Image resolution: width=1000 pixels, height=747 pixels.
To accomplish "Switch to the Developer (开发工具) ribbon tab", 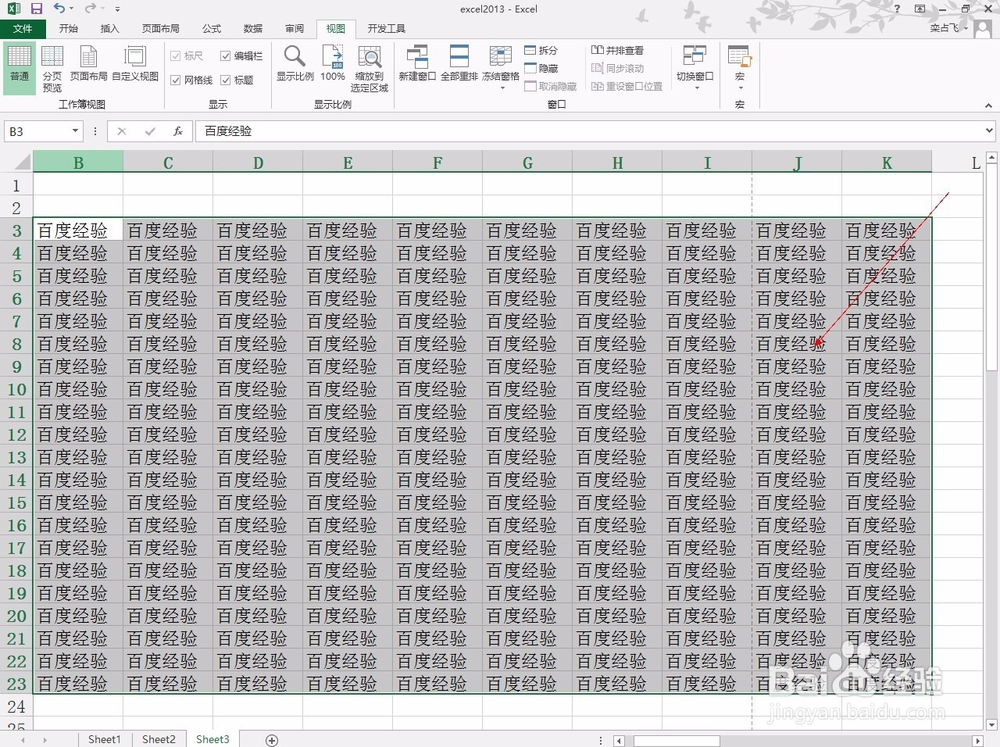I will [386, 28].
